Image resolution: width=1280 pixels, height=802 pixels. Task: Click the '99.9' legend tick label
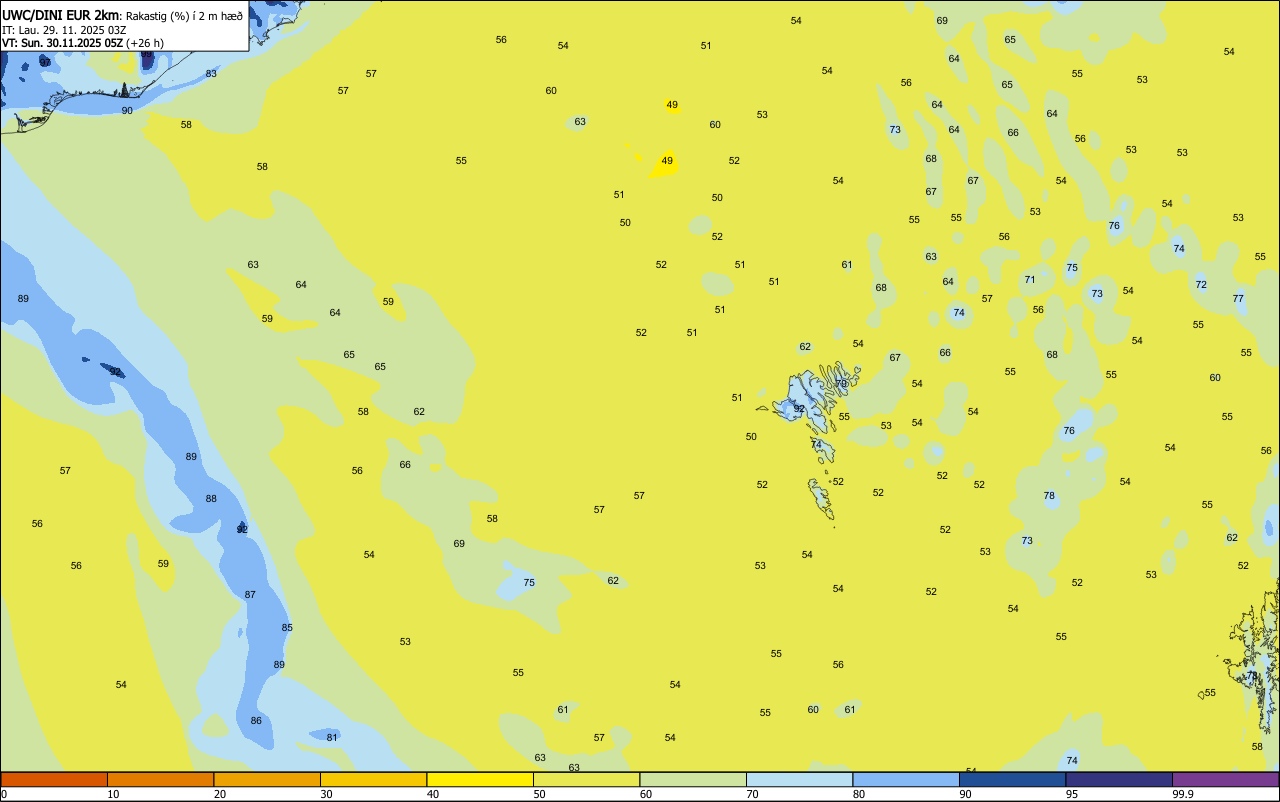coord(1183,794)
